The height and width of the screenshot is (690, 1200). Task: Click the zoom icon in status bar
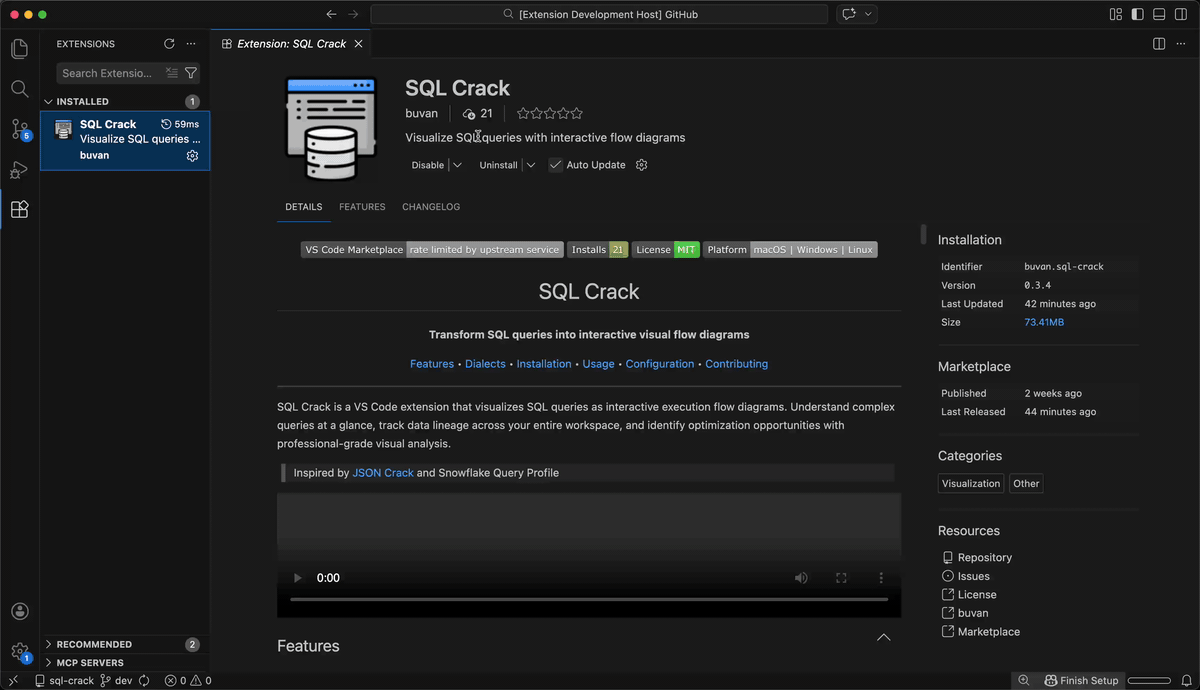click(1023, 680)
